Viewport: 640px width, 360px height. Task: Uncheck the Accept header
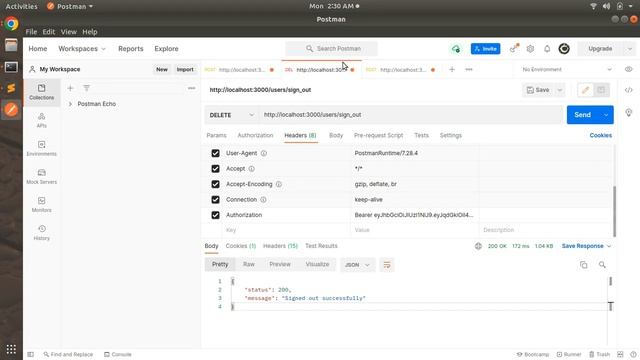[x=216, y=169]
